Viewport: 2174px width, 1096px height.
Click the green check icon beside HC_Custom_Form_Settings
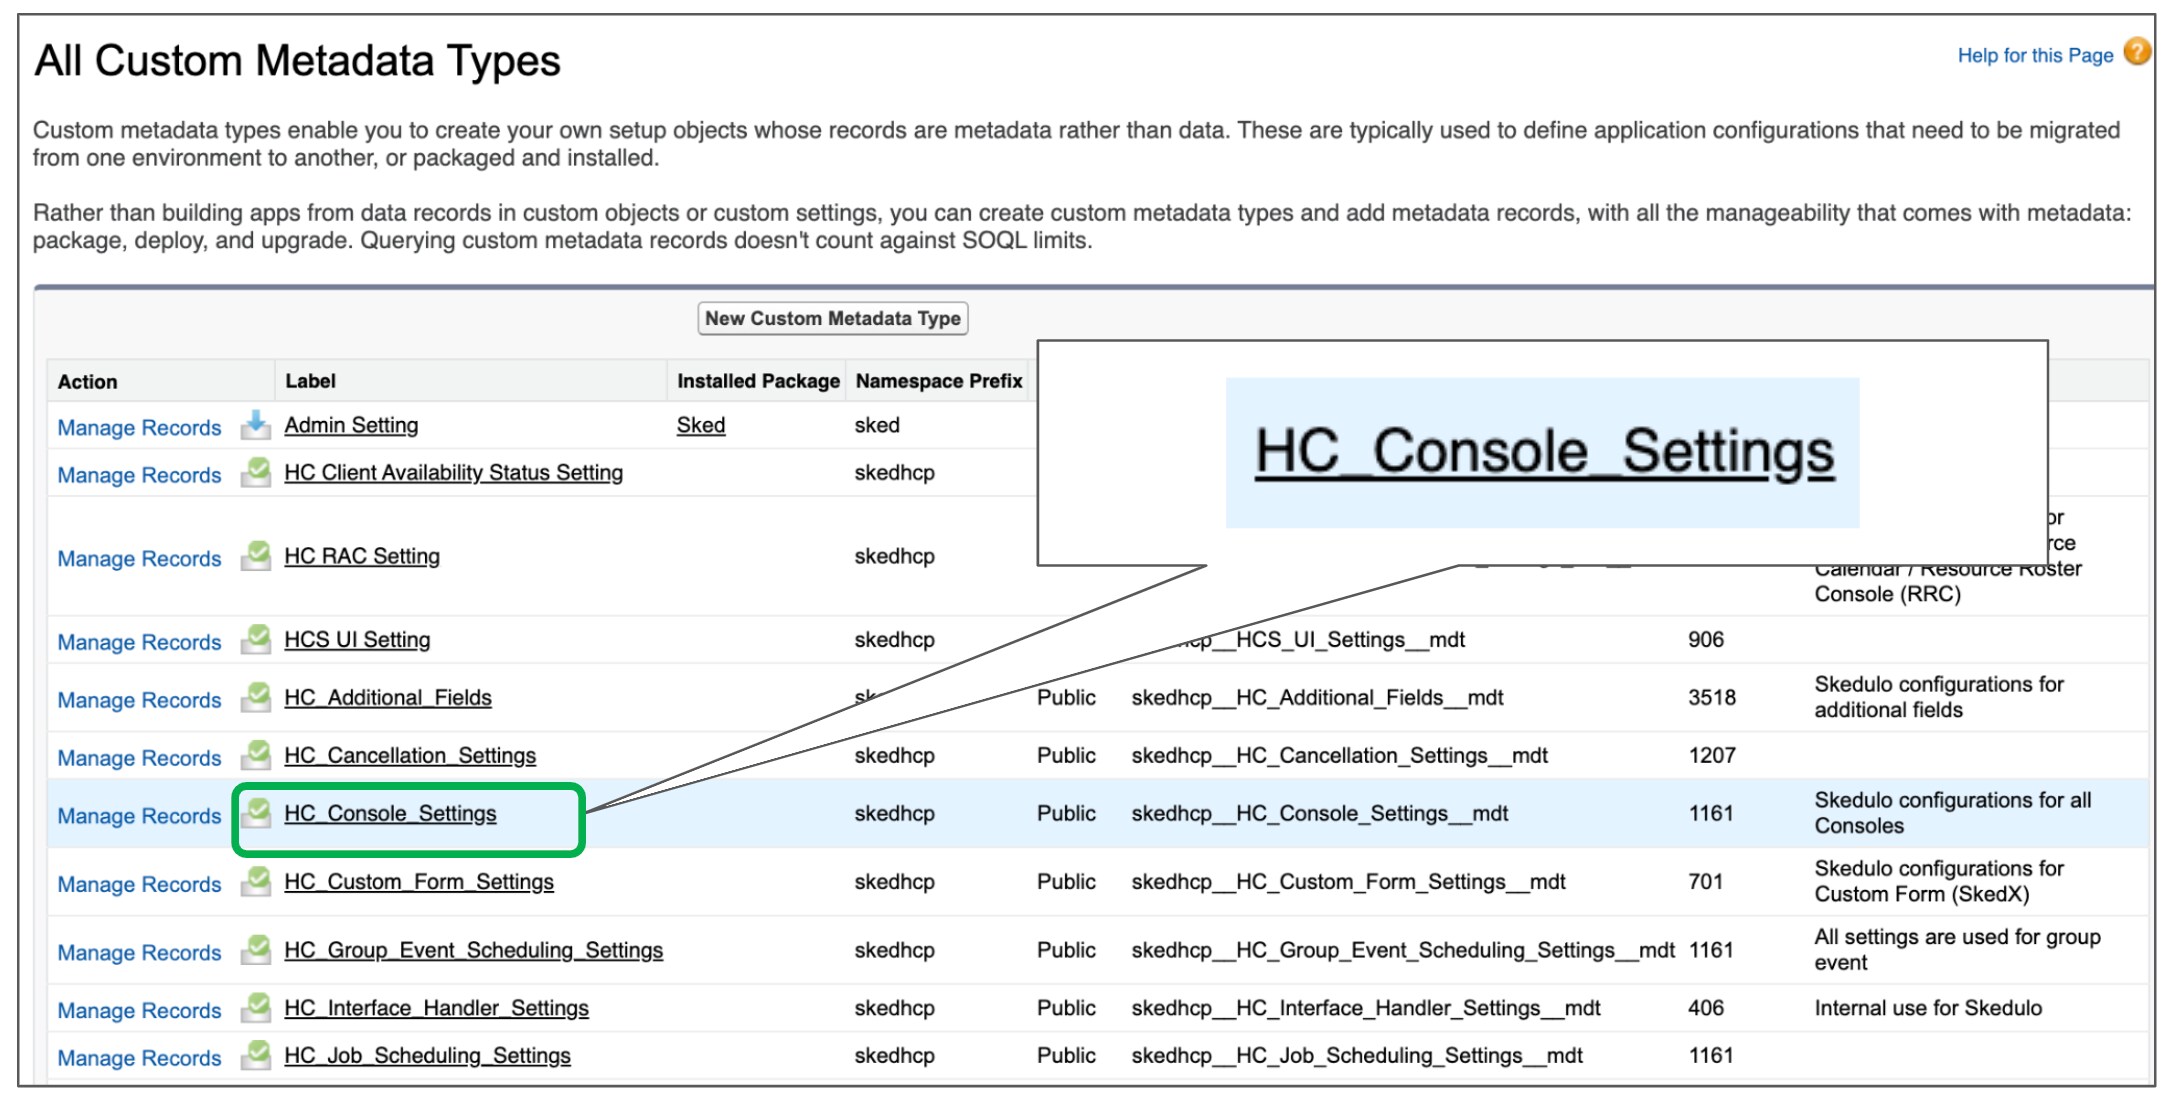[256, 881]
